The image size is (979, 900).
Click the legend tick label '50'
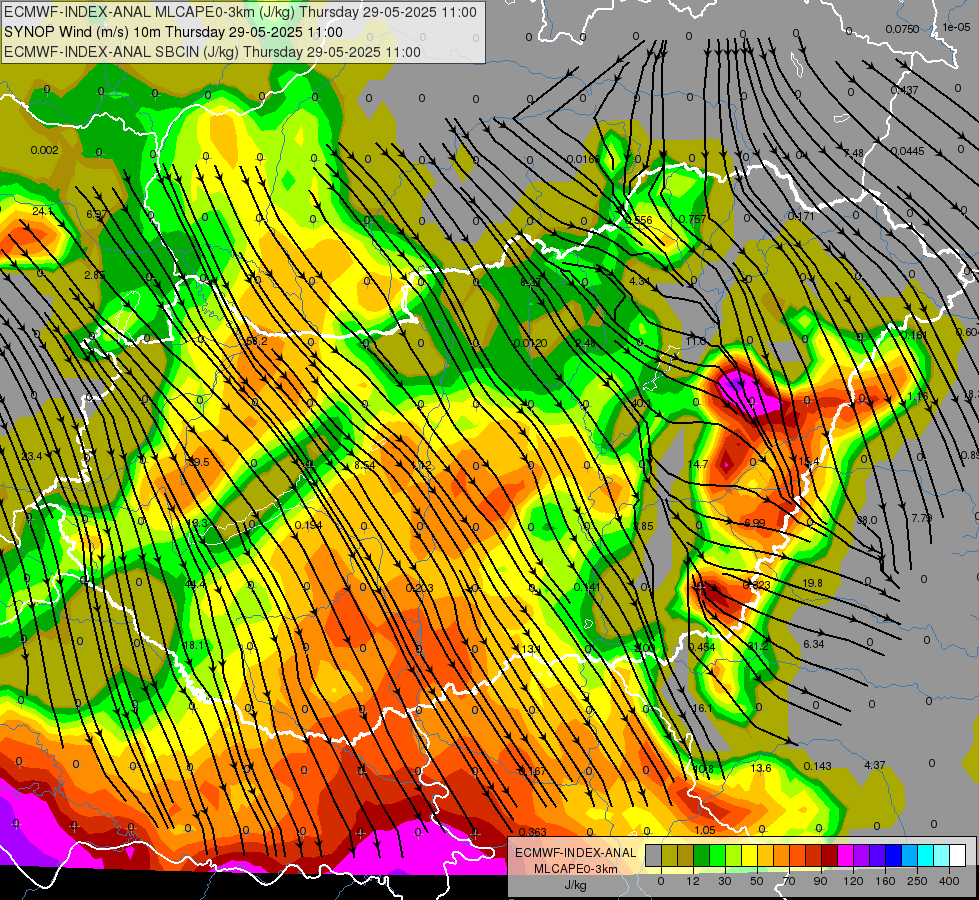coord(757,881)
